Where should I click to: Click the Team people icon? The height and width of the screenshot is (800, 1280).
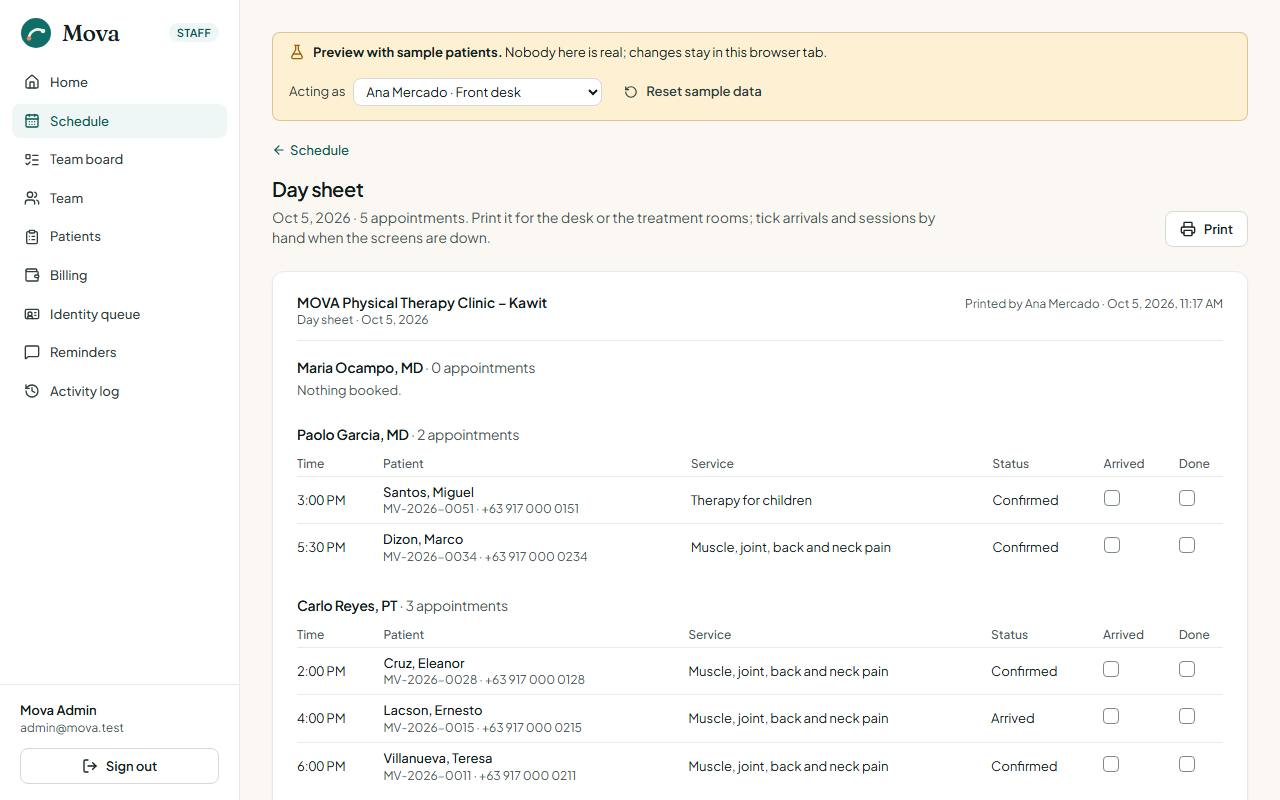pyautogui.click(x=32, y=198)
